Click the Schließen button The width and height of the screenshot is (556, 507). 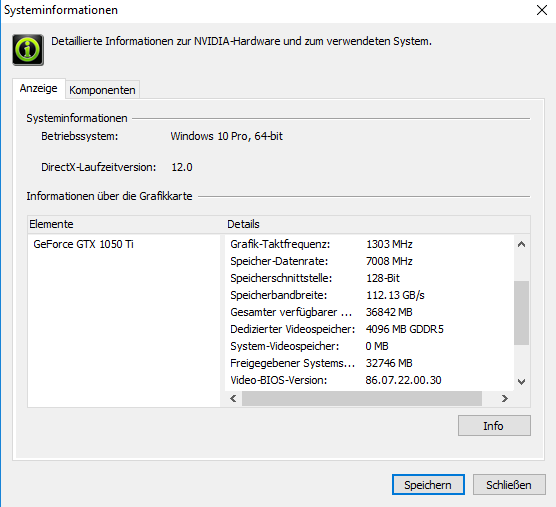coord(509,485)
